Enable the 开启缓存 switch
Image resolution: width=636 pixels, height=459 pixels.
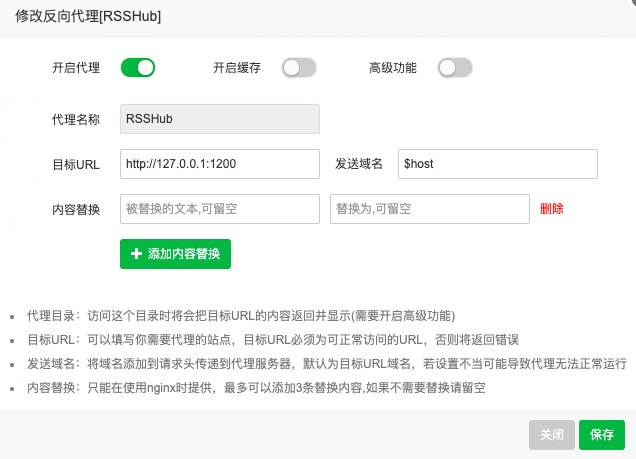point(299,68)
